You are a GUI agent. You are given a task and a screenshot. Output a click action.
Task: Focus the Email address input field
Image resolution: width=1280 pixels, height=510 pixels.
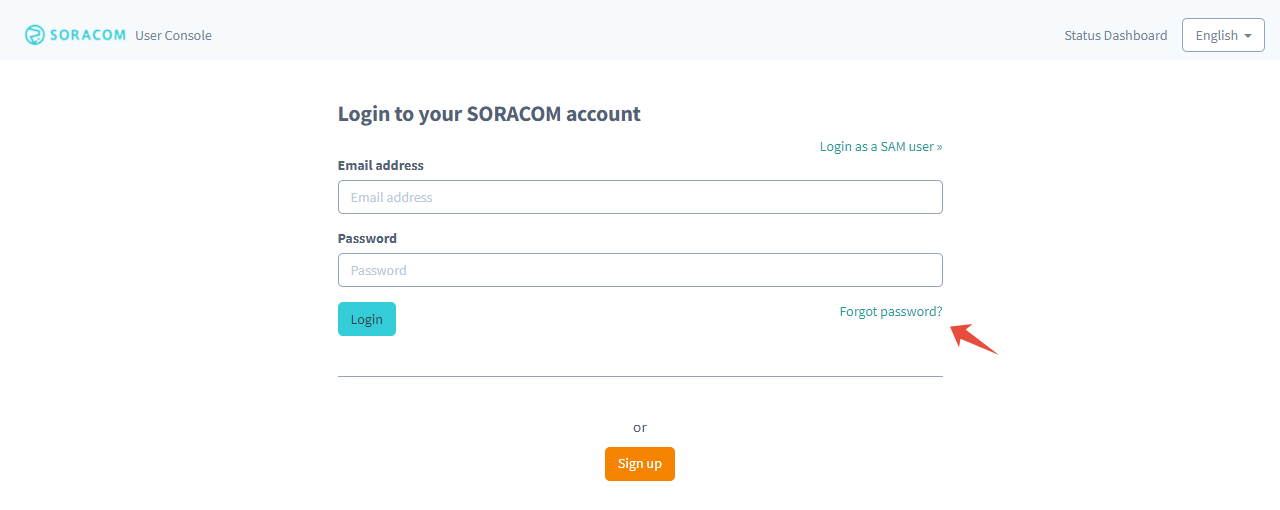click(640, 197)
